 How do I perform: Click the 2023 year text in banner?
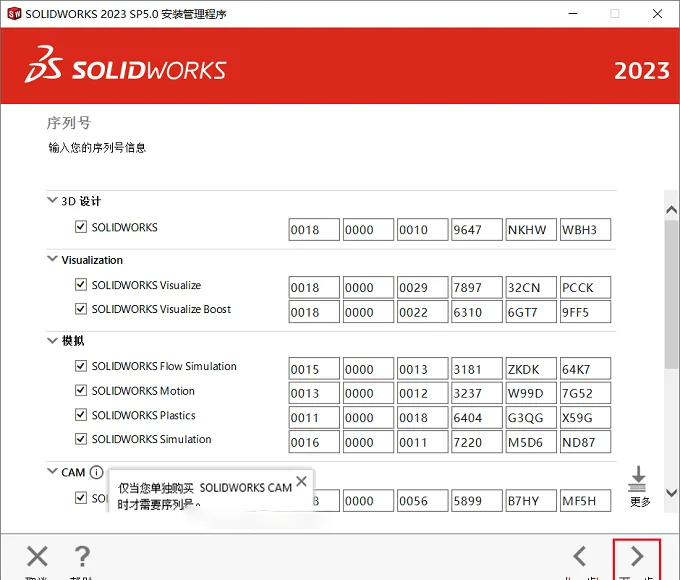642,70
